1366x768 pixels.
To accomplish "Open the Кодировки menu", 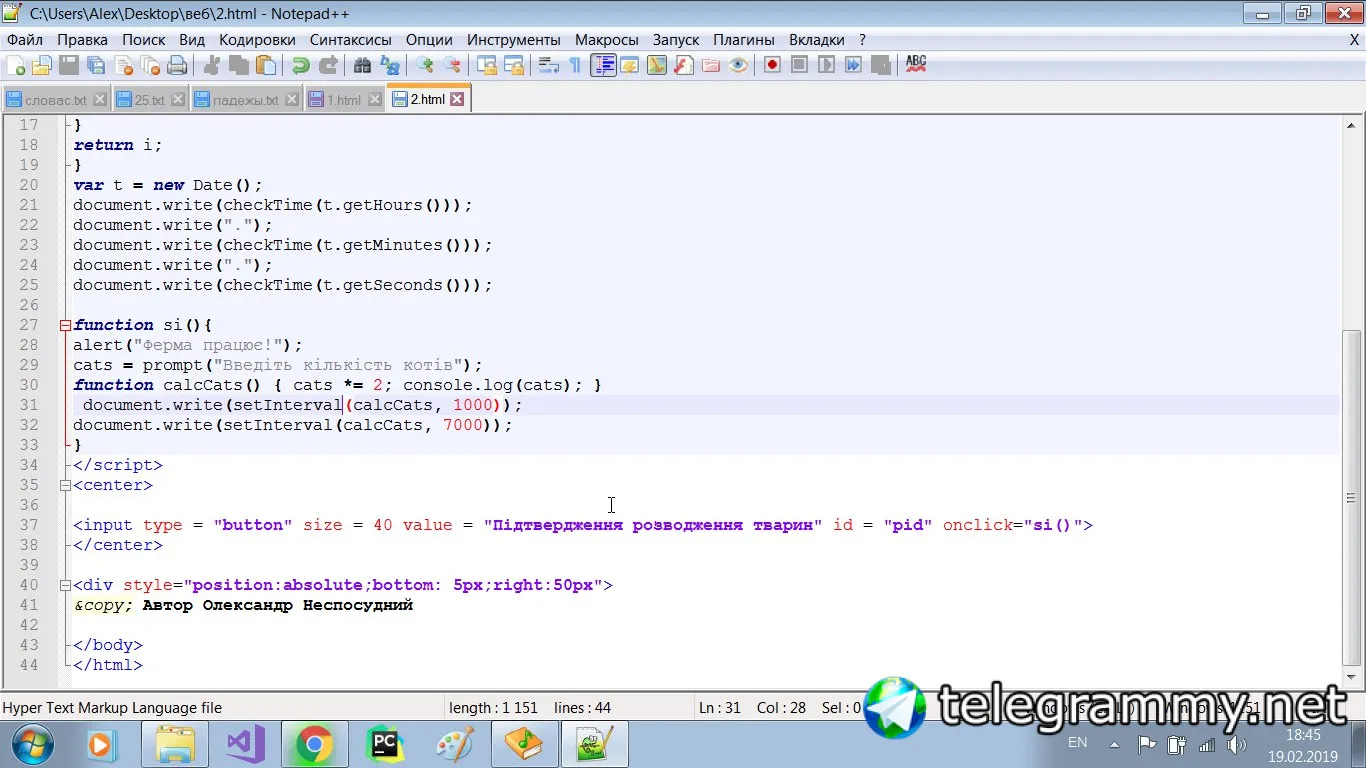I will [x=257, y=40].
